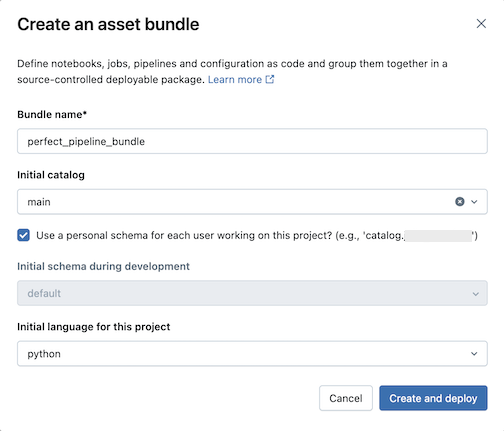Click the 'Initial language for this project' label
This screenshot has height=431, width=504.
point(94,327)
